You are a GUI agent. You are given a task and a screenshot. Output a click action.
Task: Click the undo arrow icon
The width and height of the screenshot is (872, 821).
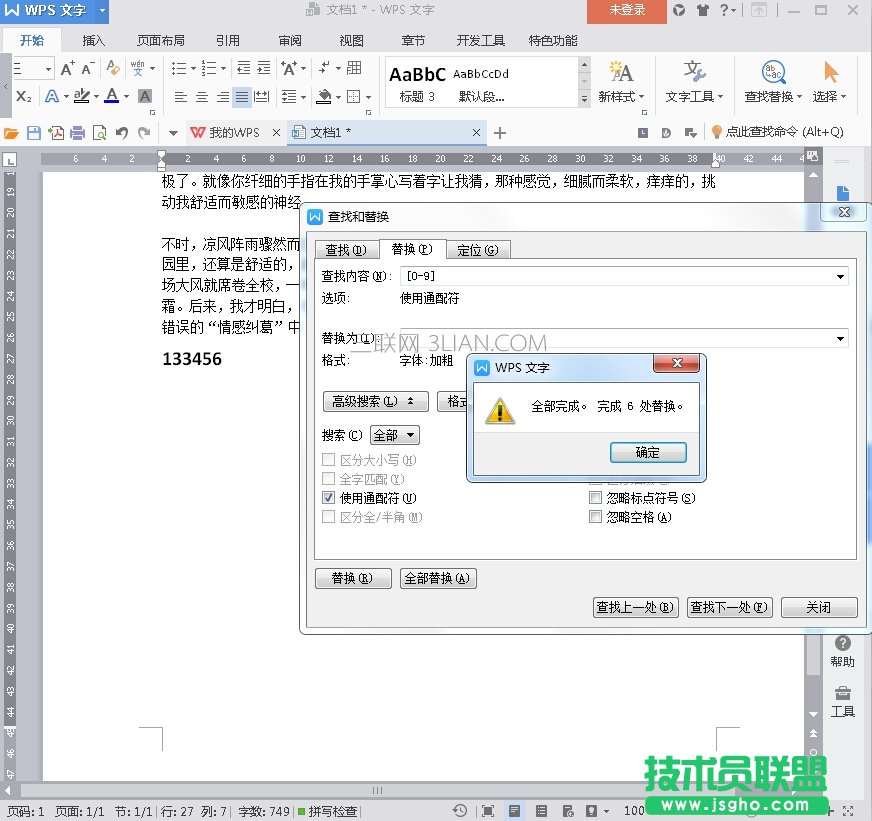click(122, 133)
